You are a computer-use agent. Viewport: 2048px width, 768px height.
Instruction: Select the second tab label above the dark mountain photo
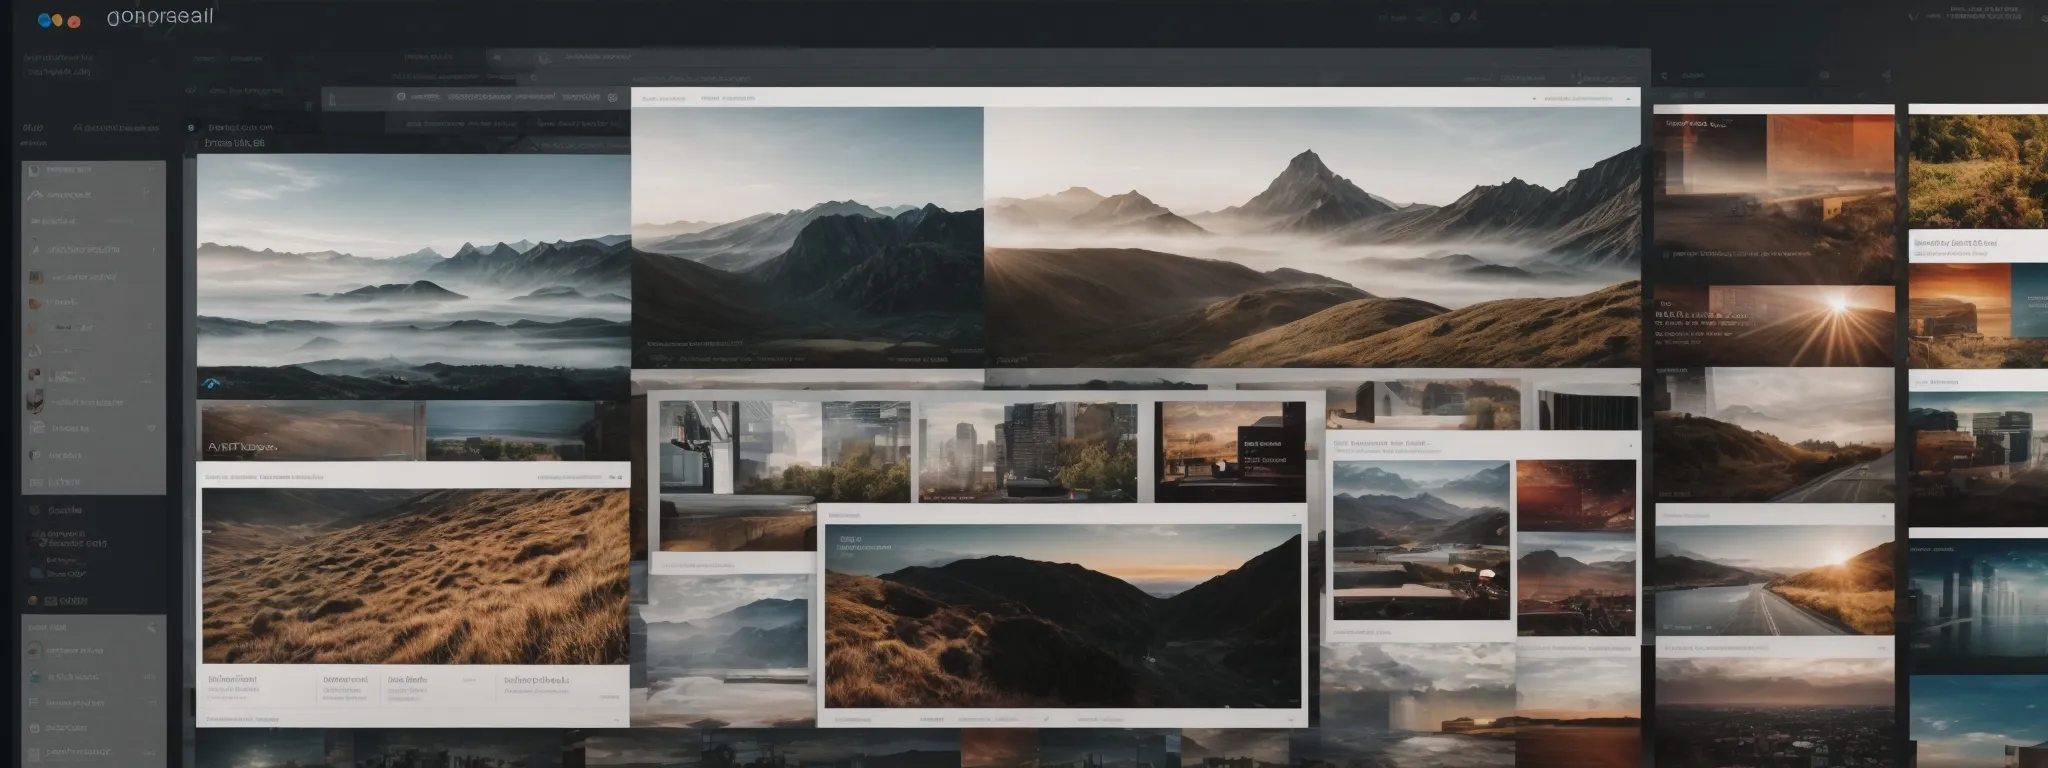[727, 99]
